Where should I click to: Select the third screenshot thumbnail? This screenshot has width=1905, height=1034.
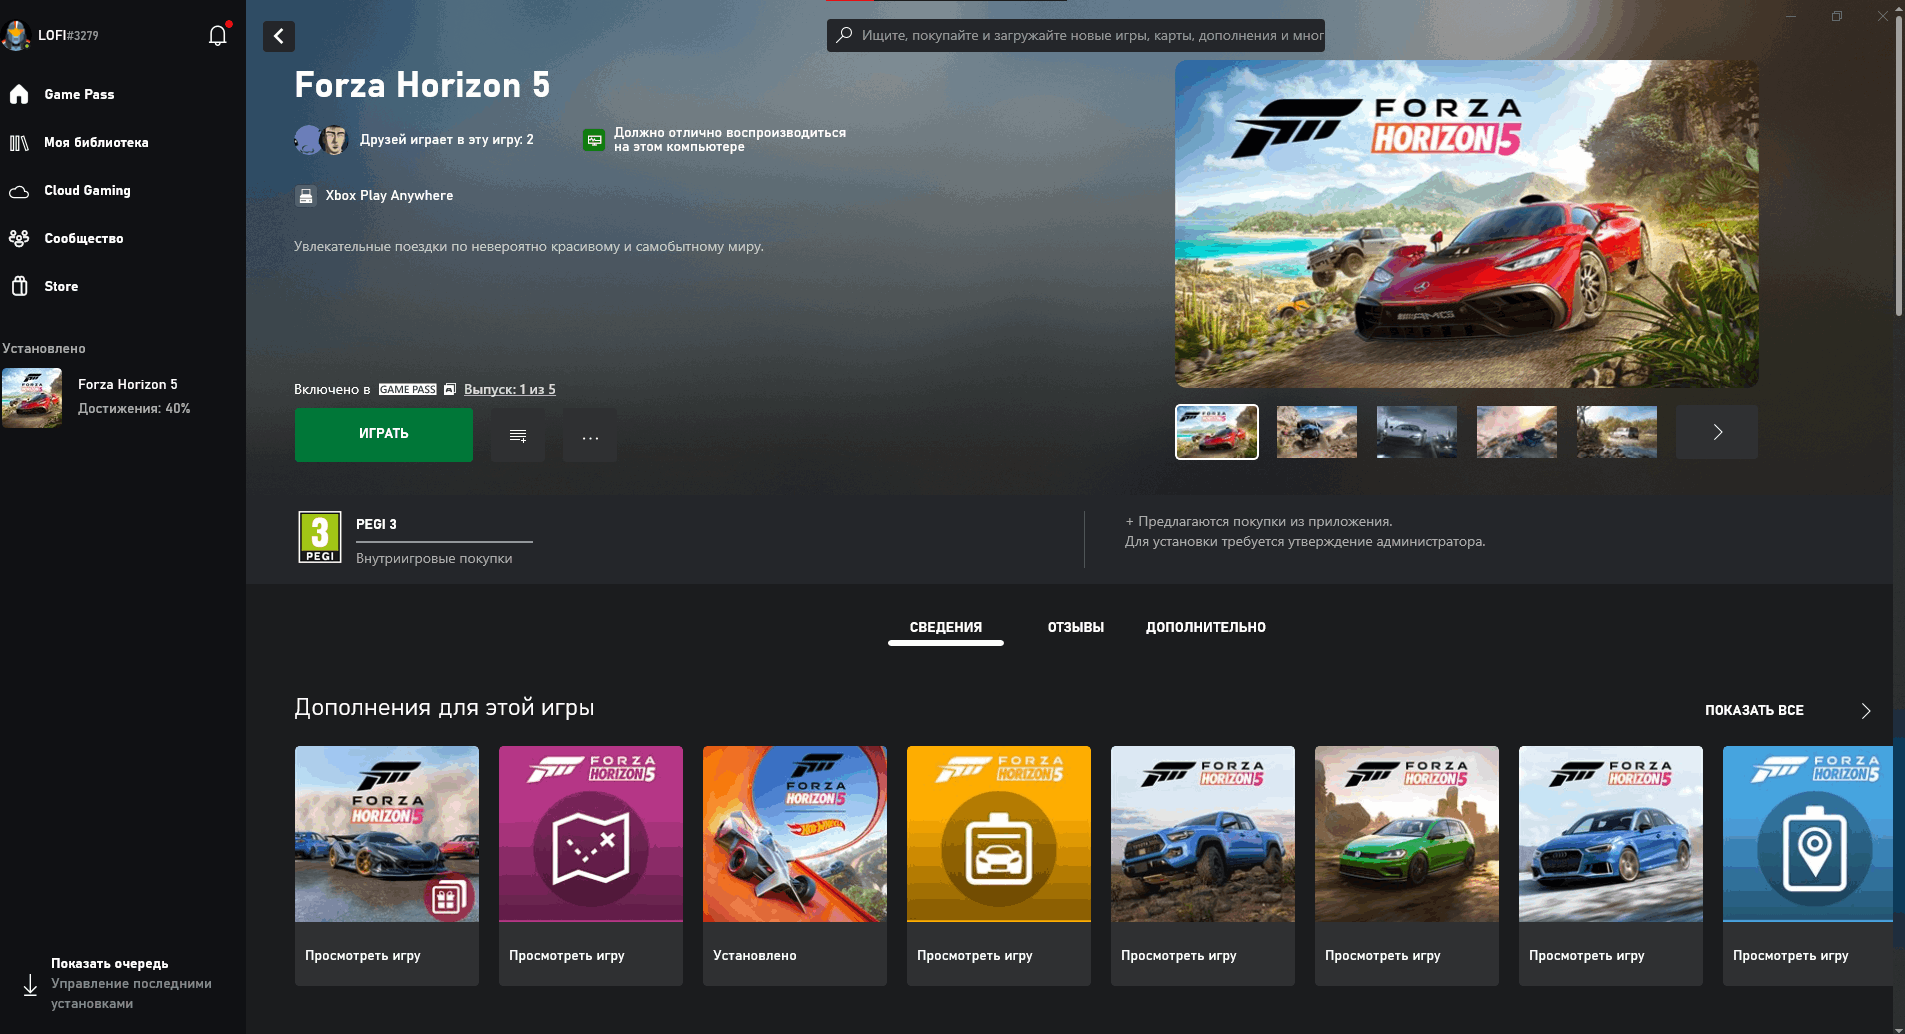click(x=1417, y=432)
